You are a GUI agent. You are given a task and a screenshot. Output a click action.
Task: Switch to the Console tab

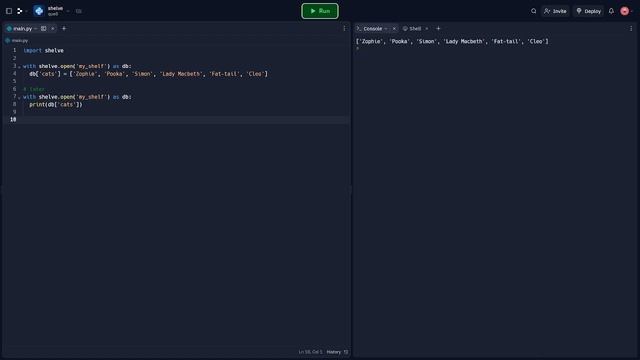click(373, 29)
